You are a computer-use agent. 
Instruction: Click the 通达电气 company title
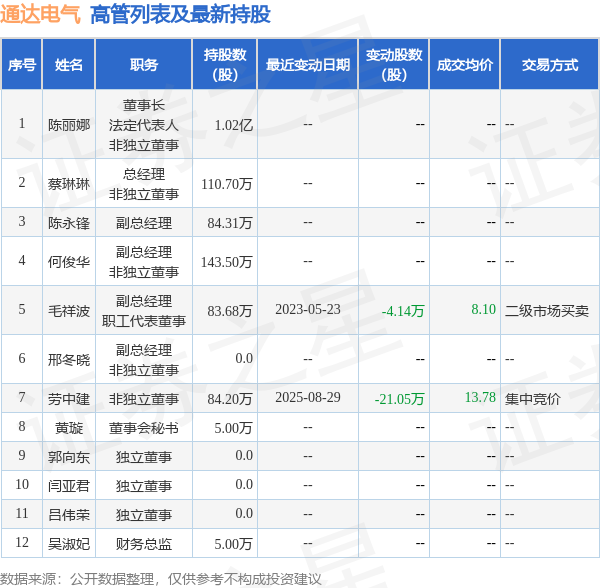pyautogui.click(x=41, y=15)
